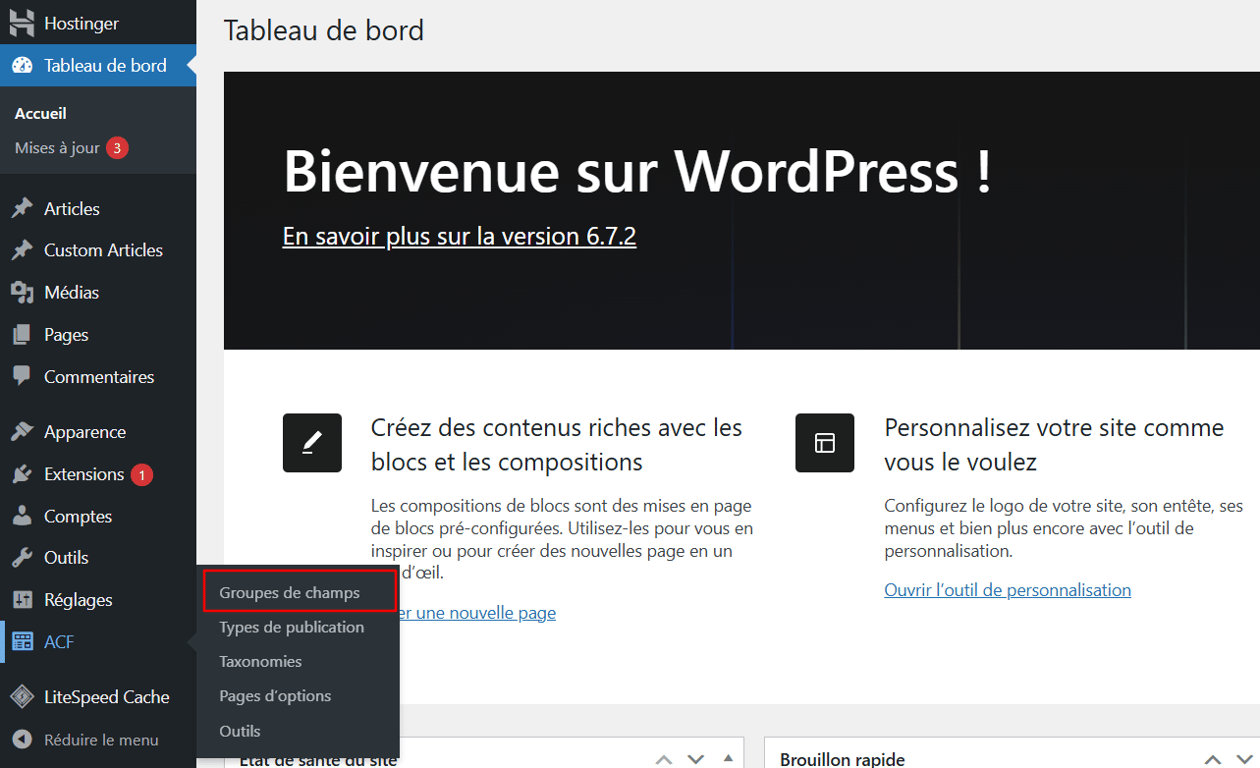
Task: Select "Types de publication" from the ACF menu
Action: click(291, 627)
